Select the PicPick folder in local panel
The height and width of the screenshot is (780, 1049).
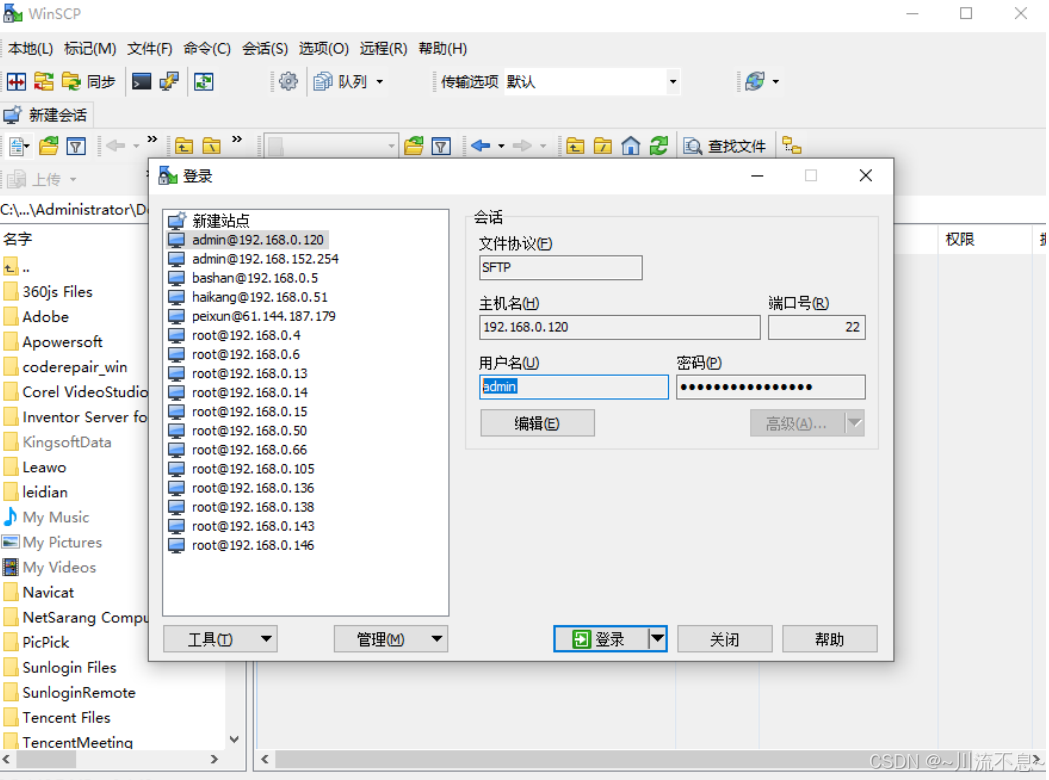(45, 642)
